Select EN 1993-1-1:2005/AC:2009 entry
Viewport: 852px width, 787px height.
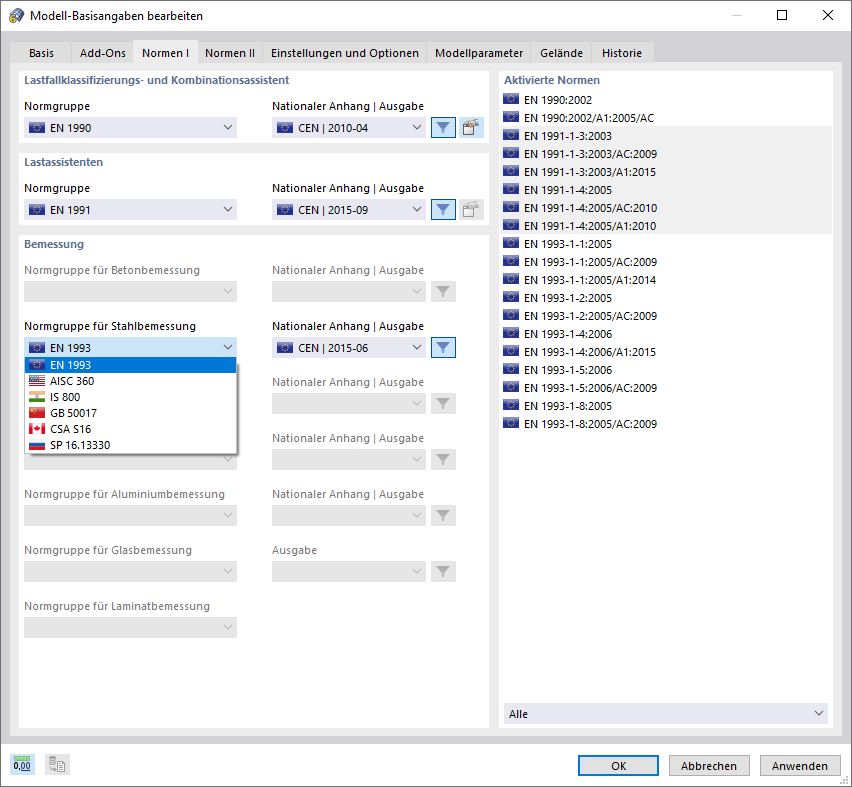[x=666, y=261]
